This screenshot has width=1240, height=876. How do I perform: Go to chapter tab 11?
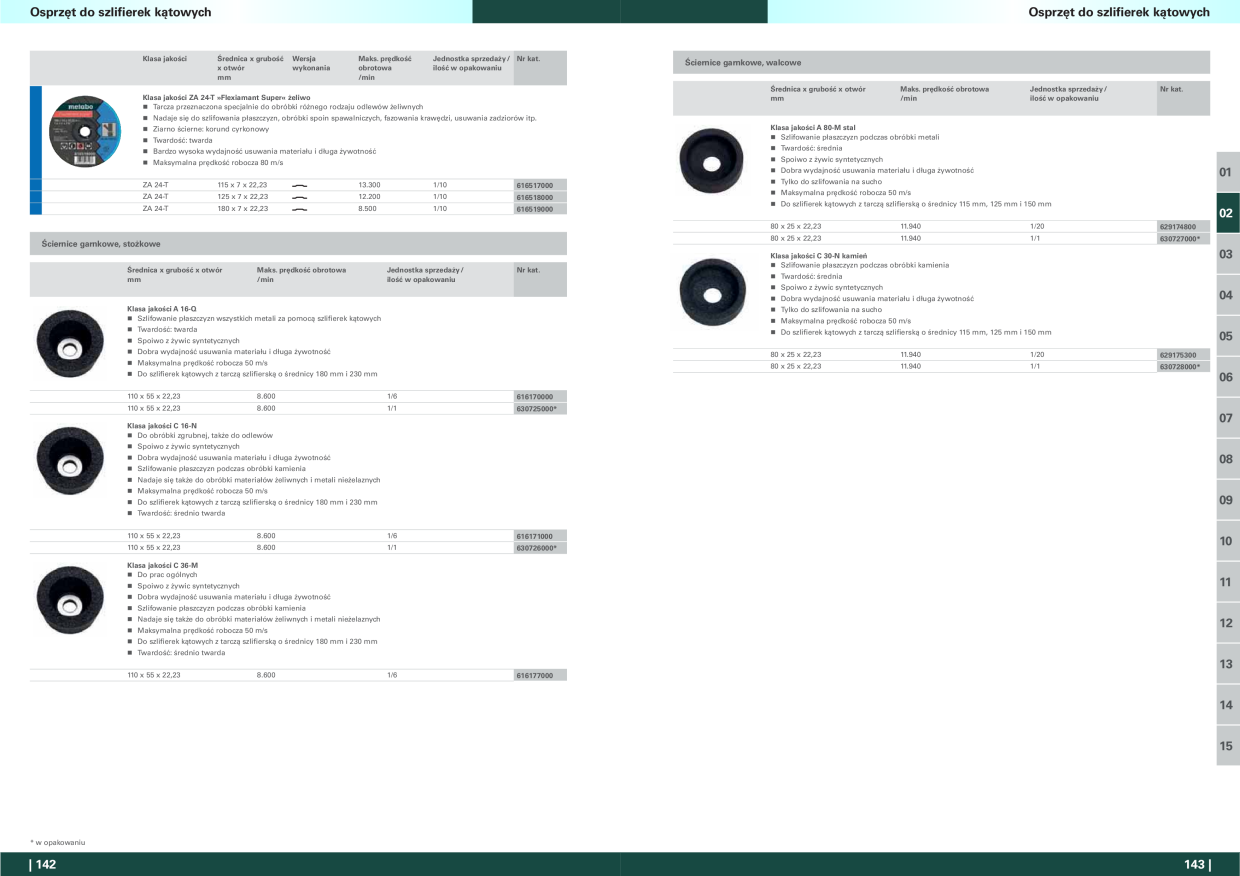click(1227, 582)
